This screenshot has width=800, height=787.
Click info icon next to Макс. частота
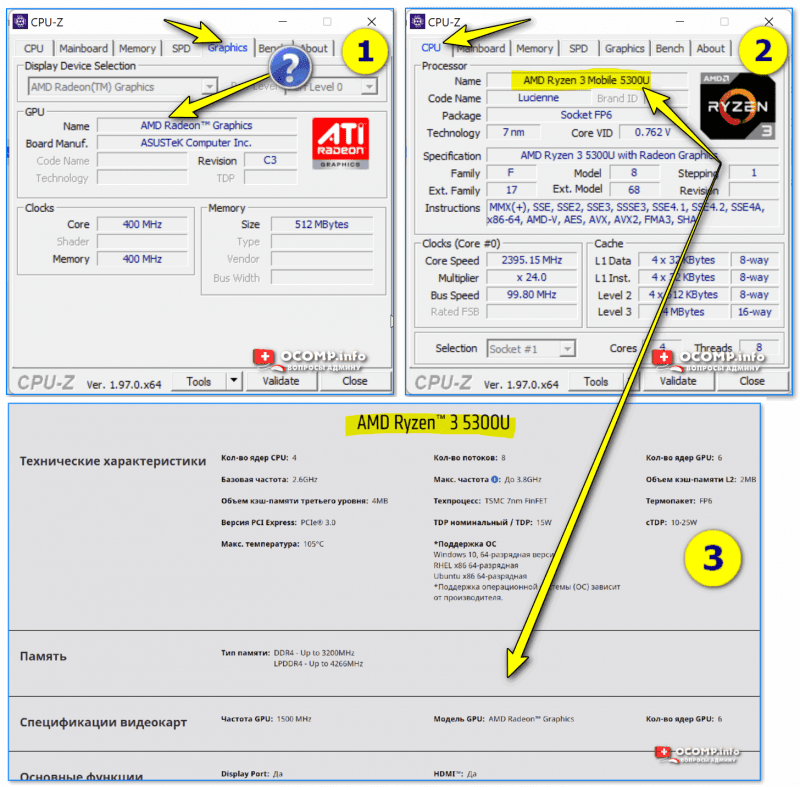pyautogui.click(x=494, y=479)
